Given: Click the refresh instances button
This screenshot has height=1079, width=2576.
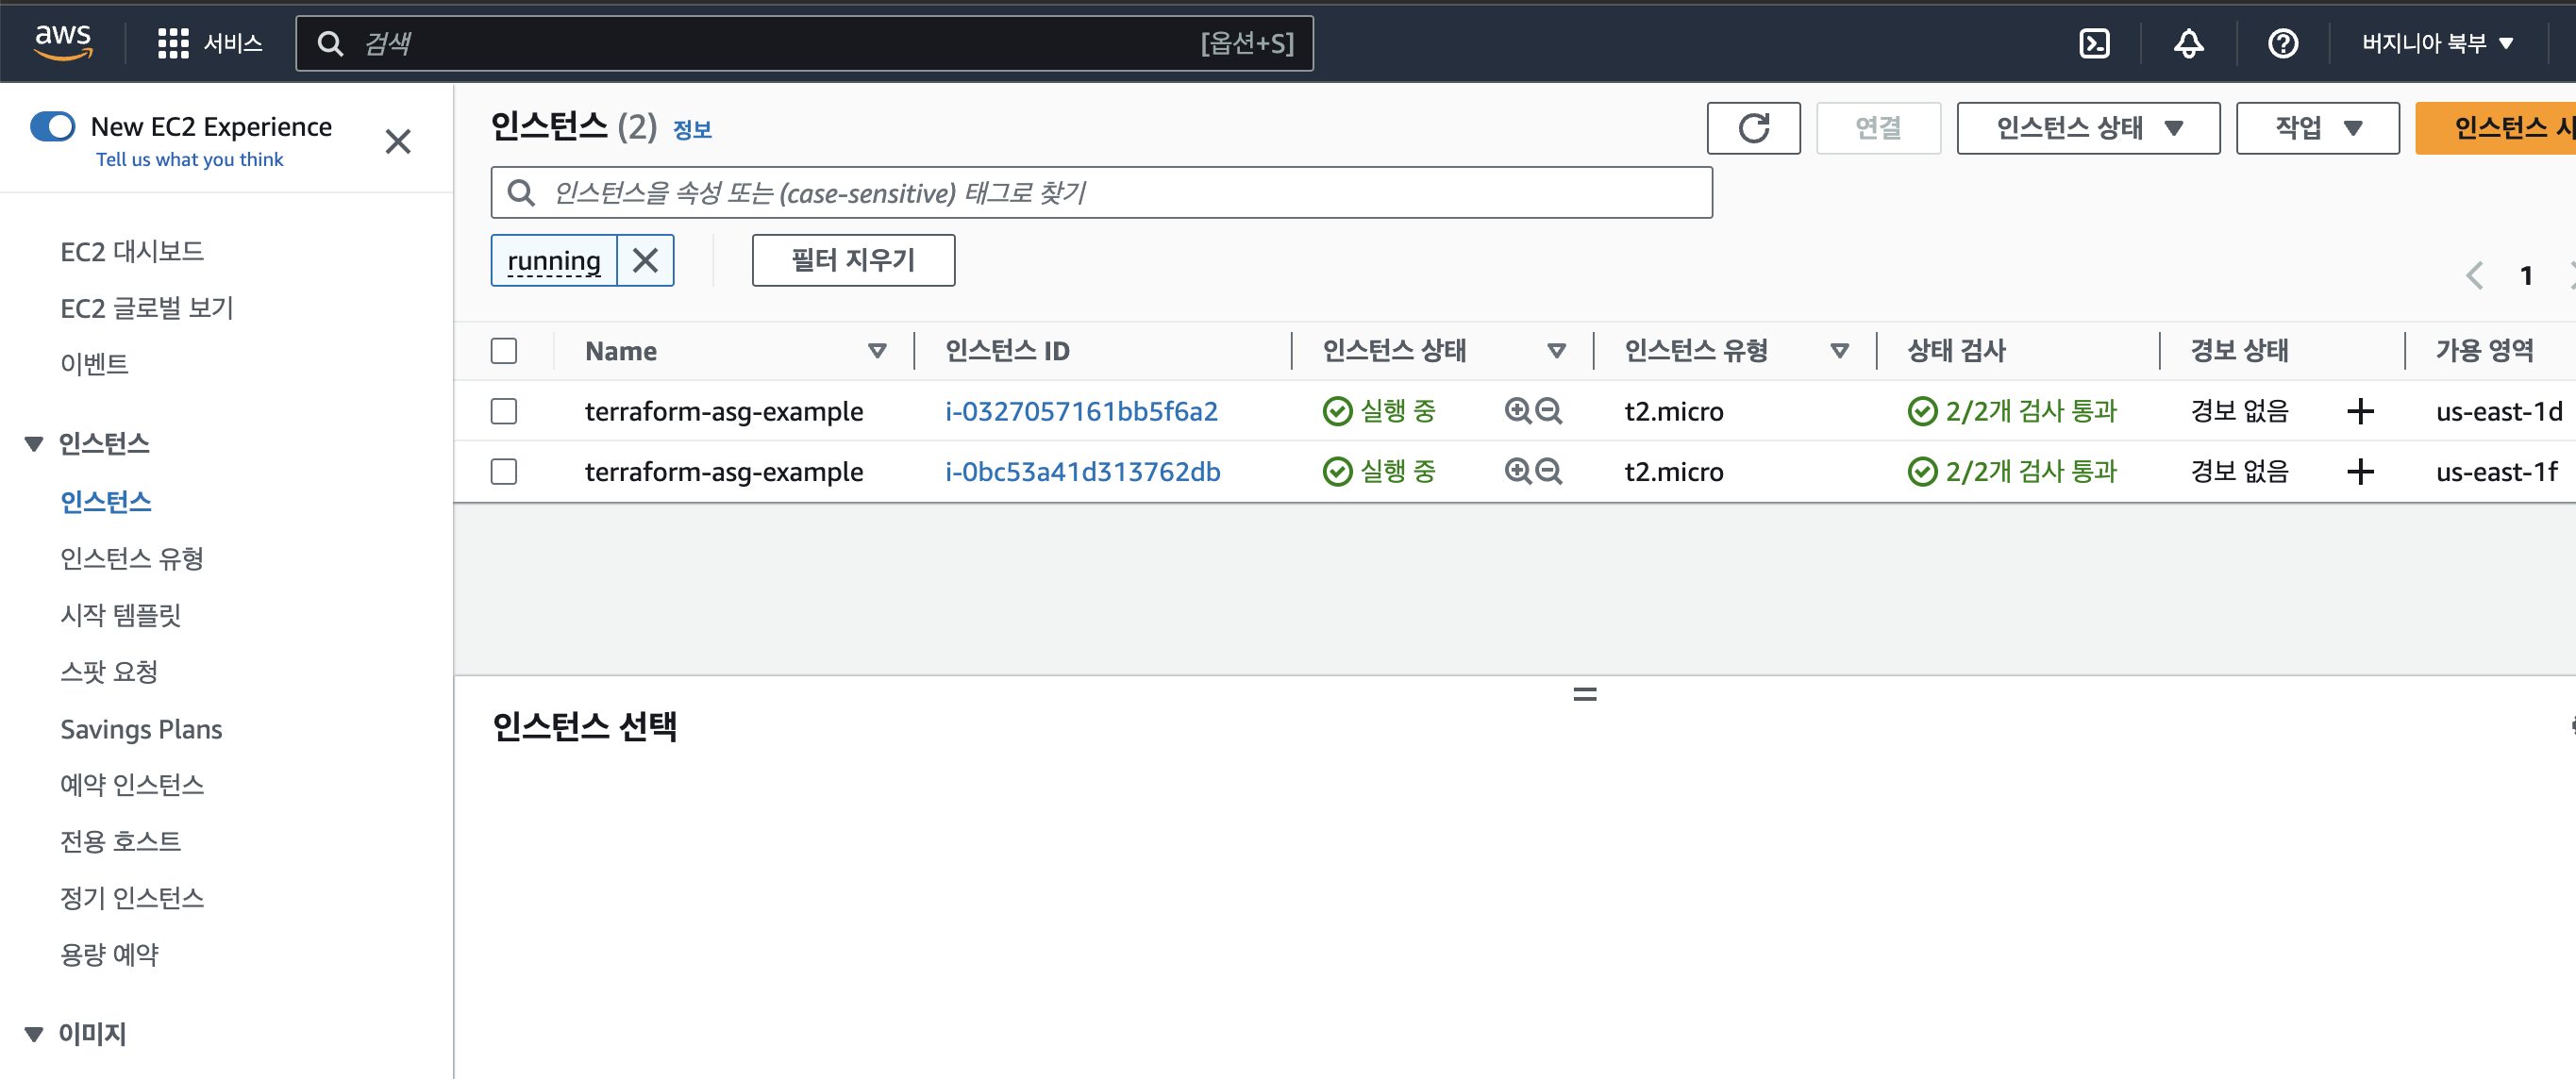Looking at the screenshot, I should 1753,128.
